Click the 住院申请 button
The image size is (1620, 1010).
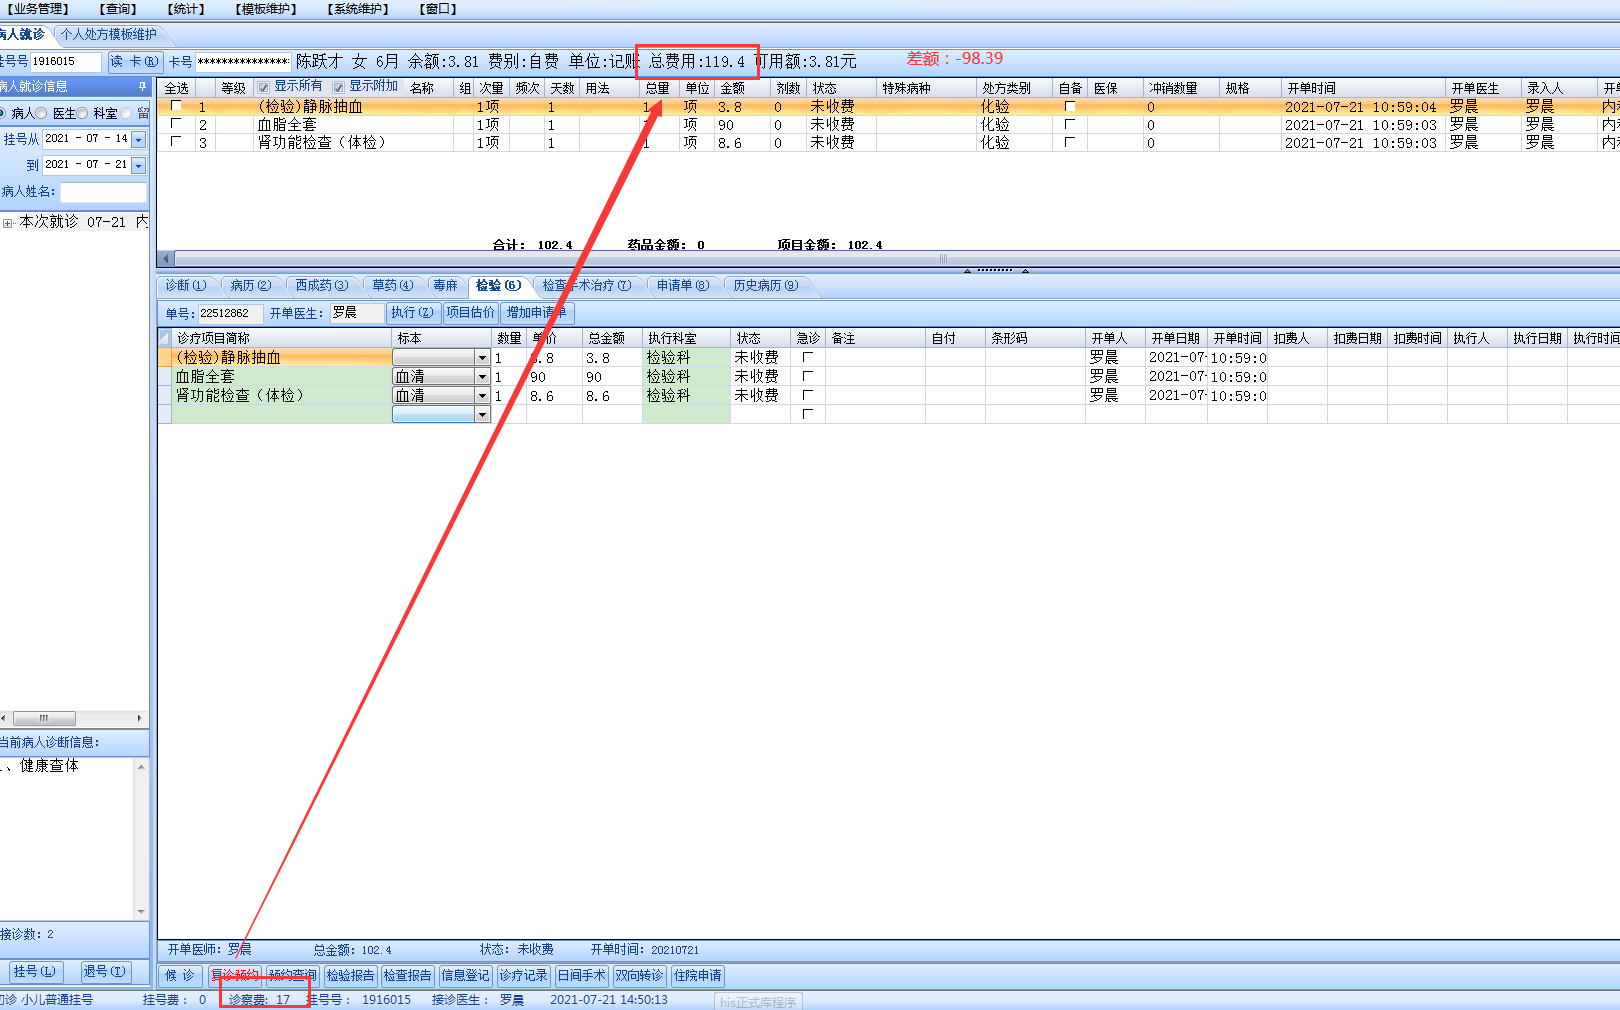698,976
